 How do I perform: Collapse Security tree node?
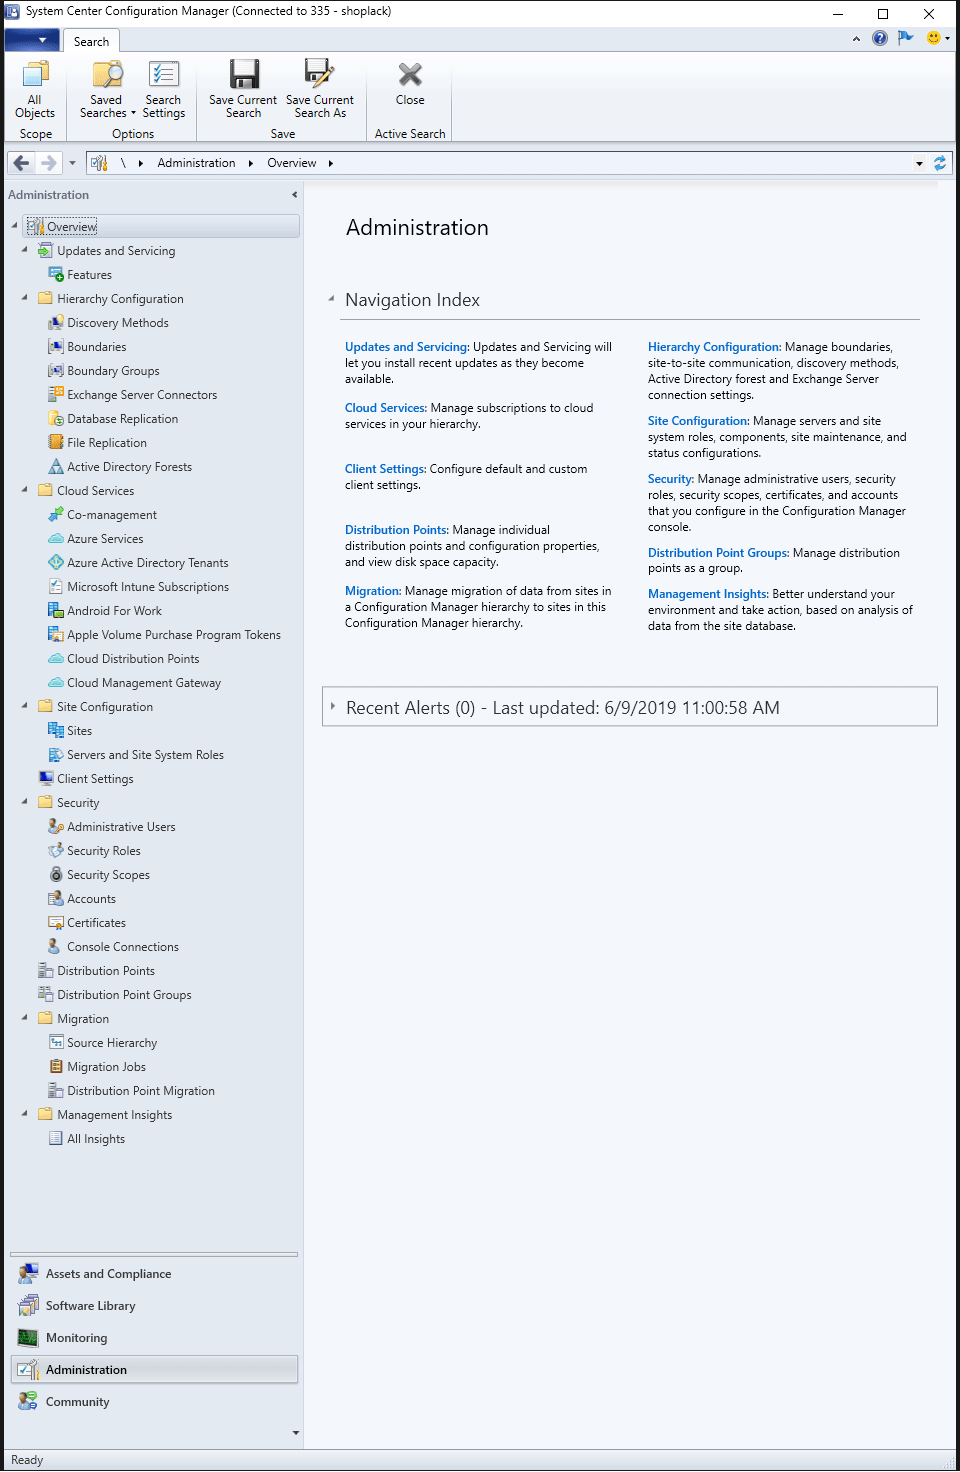coord(25,802)
